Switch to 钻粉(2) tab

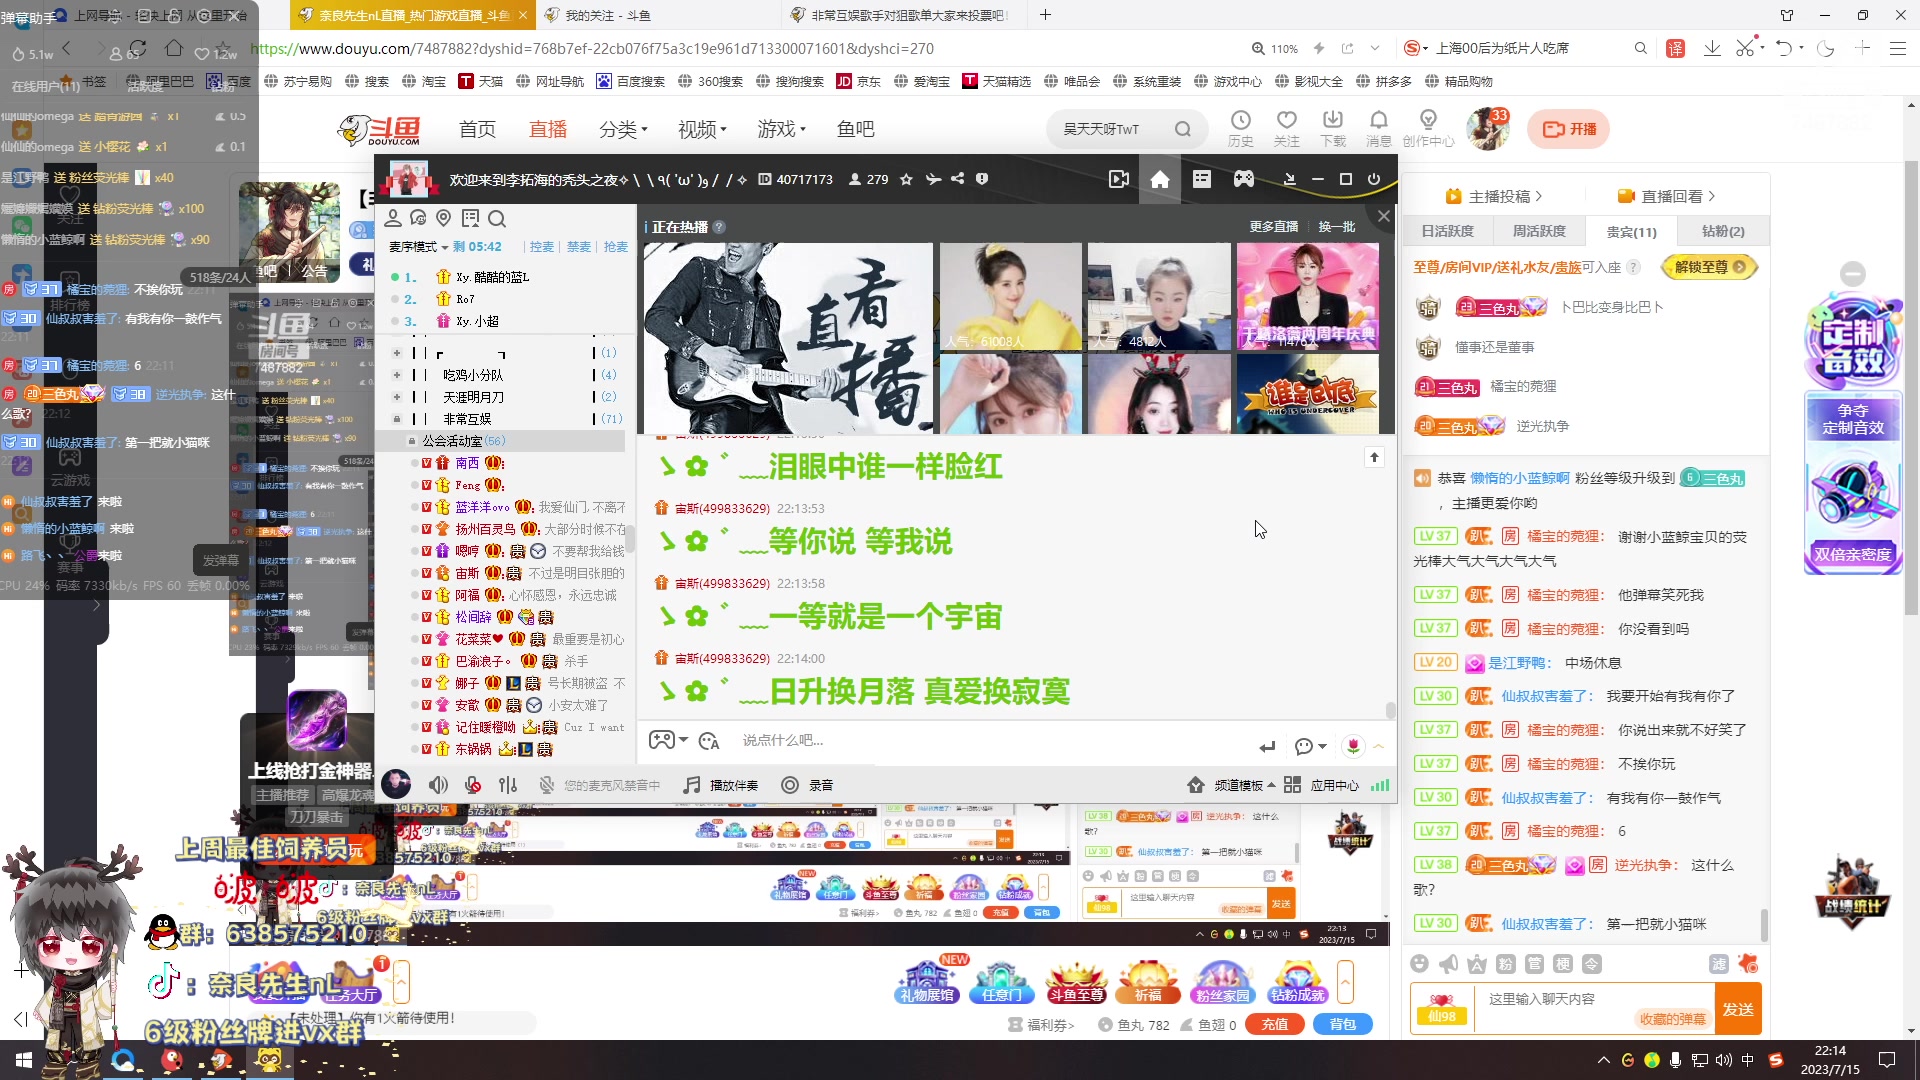tap(1723, 231)
